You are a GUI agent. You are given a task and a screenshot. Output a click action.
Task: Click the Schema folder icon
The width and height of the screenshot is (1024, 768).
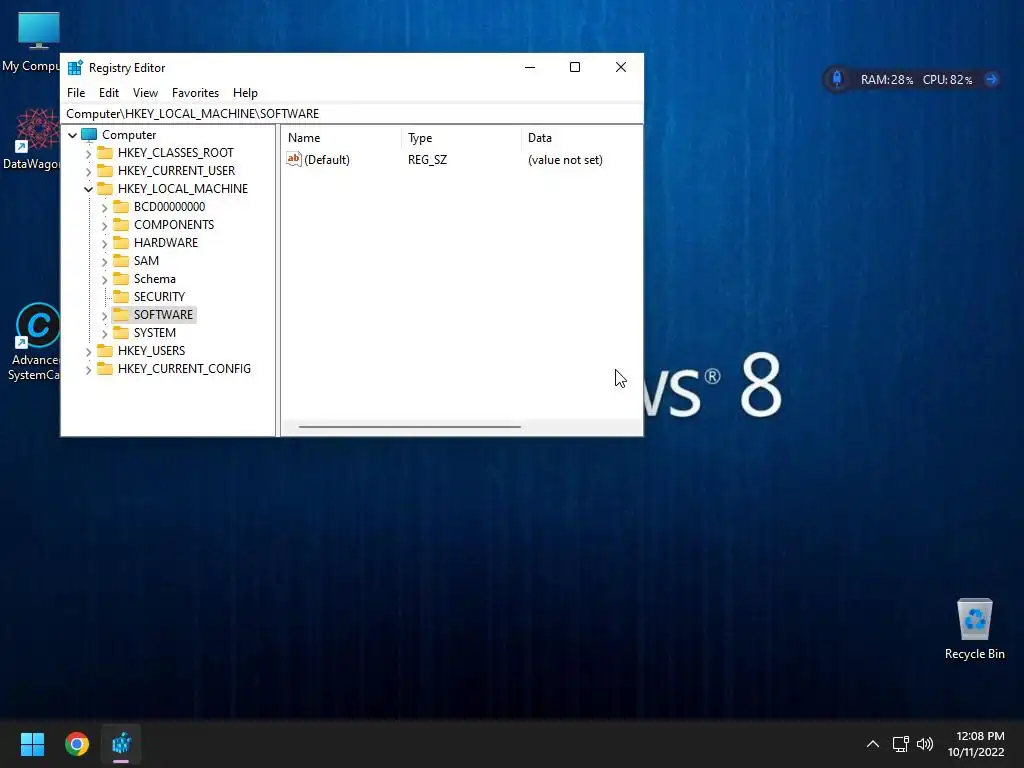121,279
